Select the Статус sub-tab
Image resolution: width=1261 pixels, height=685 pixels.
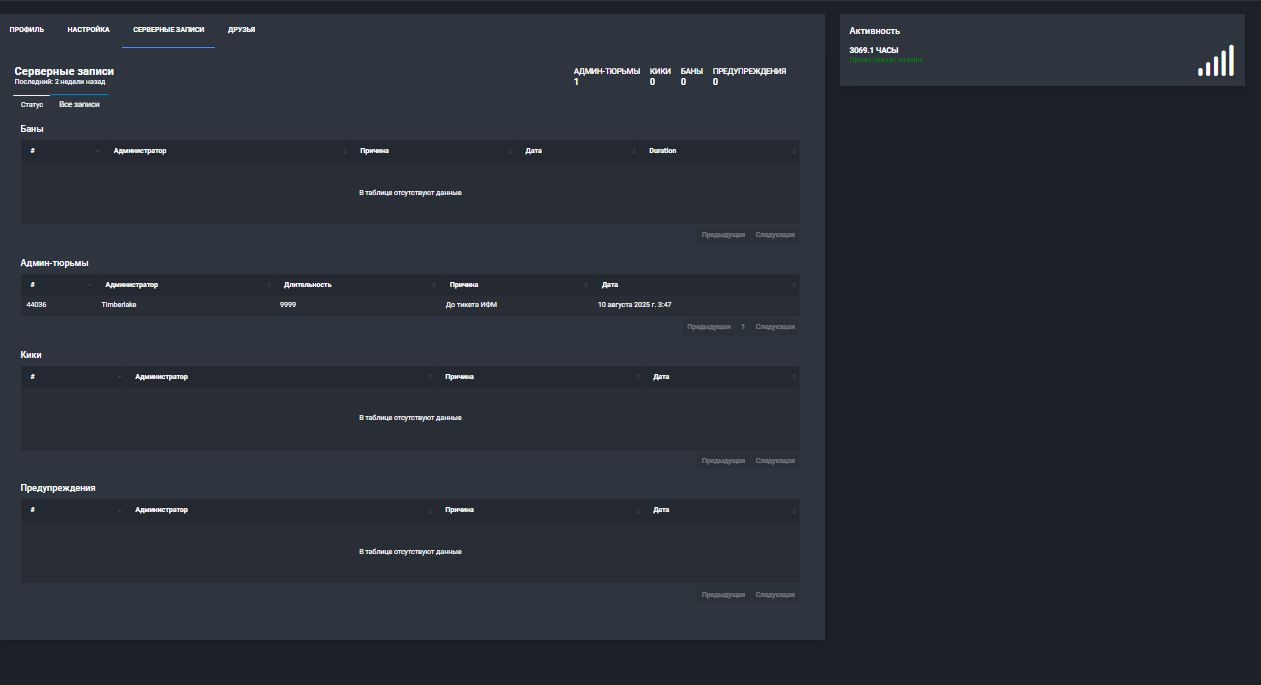[32, 104]
